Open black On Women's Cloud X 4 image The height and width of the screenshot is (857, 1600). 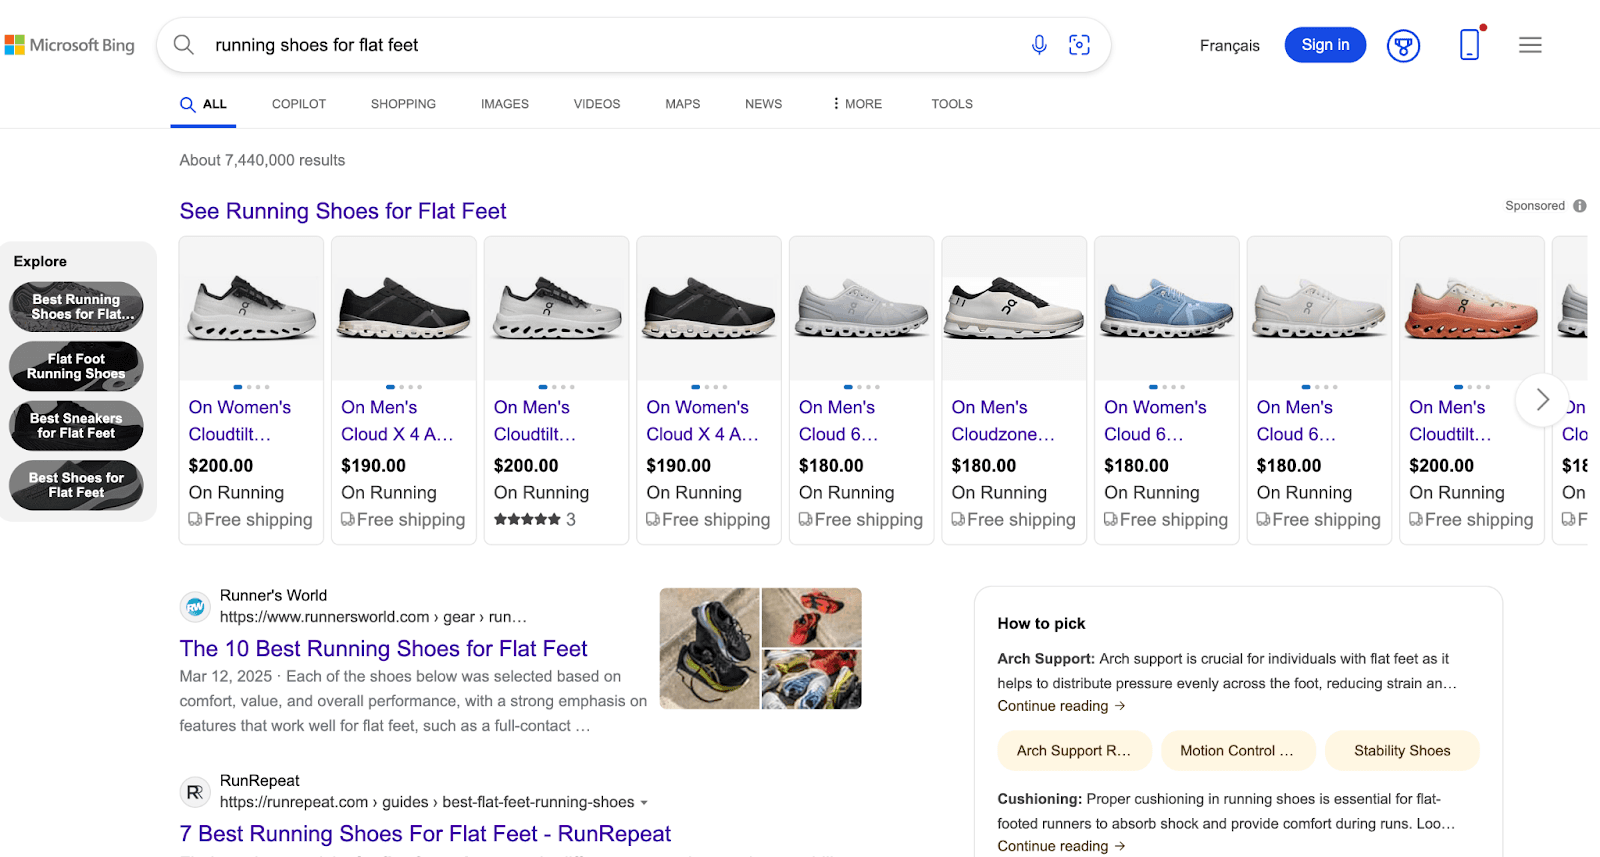click(709, 308)
